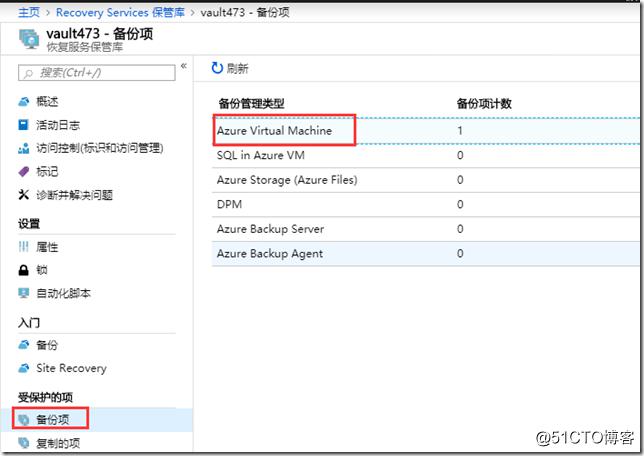Open the DPM backup type row
This screenshot has height=456, width=644.
(426, 205)
